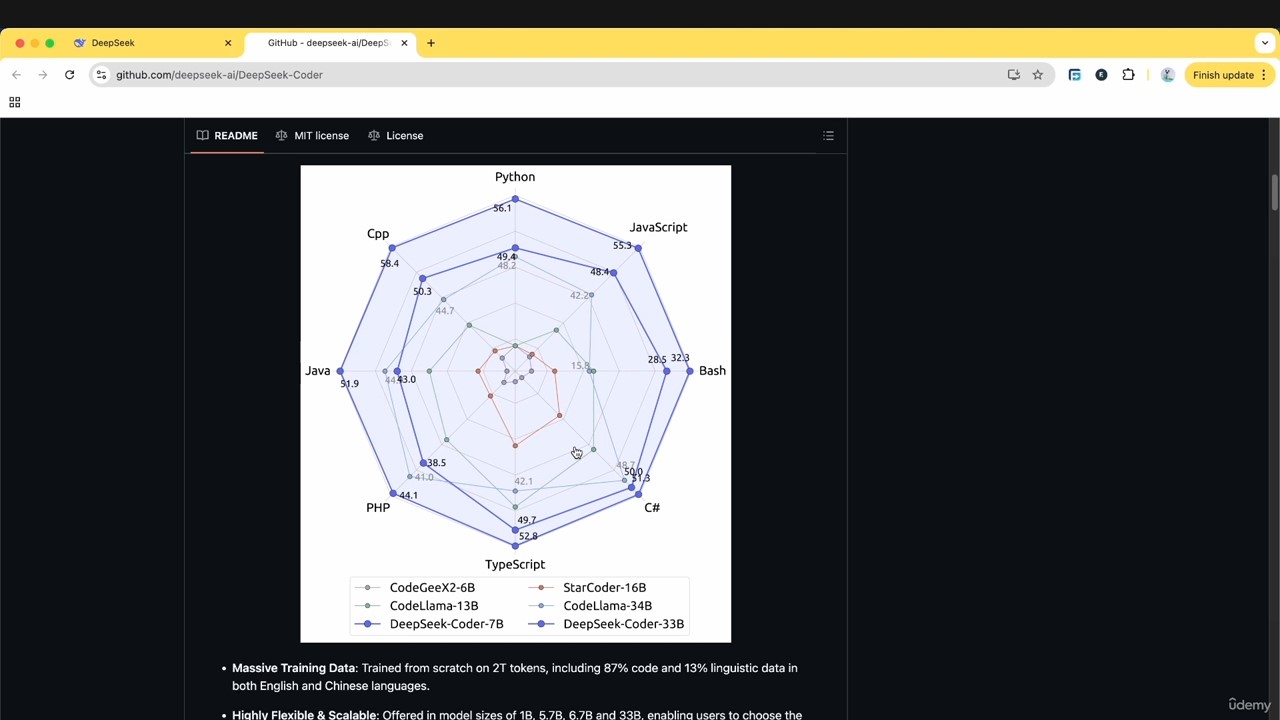Click the '55.3' JavaScript score value
Screen dimensions: 1280x720
point(622,246)
